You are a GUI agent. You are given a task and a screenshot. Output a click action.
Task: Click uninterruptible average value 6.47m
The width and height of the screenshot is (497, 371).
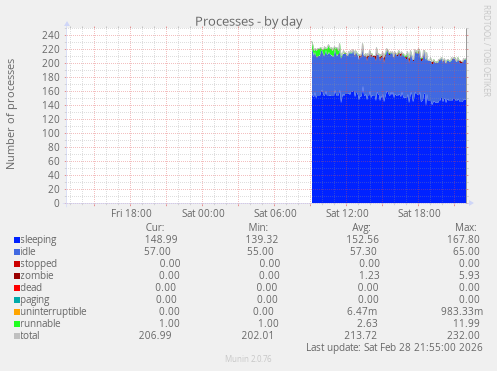[362, 311]
